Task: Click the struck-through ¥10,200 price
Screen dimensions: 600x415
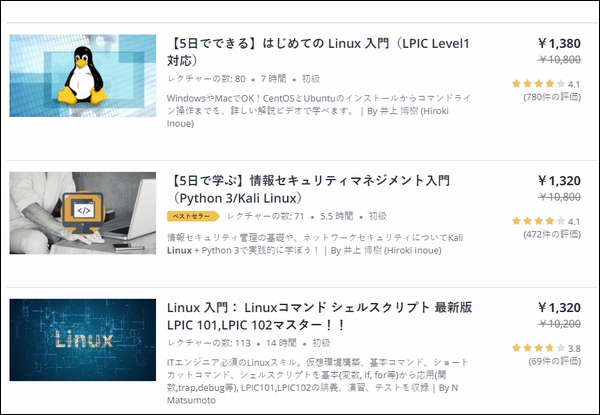Action: (559, 324)
